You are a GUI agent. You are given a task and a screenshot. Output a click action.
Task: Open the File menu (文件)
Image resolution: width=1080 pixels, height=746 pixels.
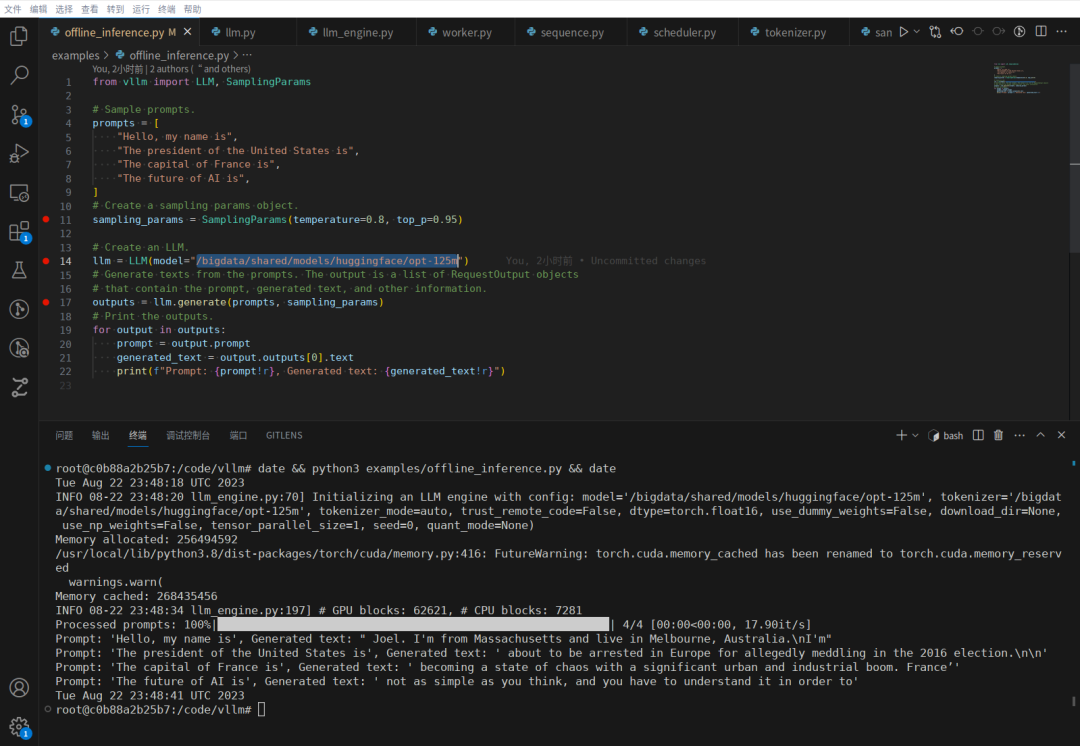coord(12,9)
